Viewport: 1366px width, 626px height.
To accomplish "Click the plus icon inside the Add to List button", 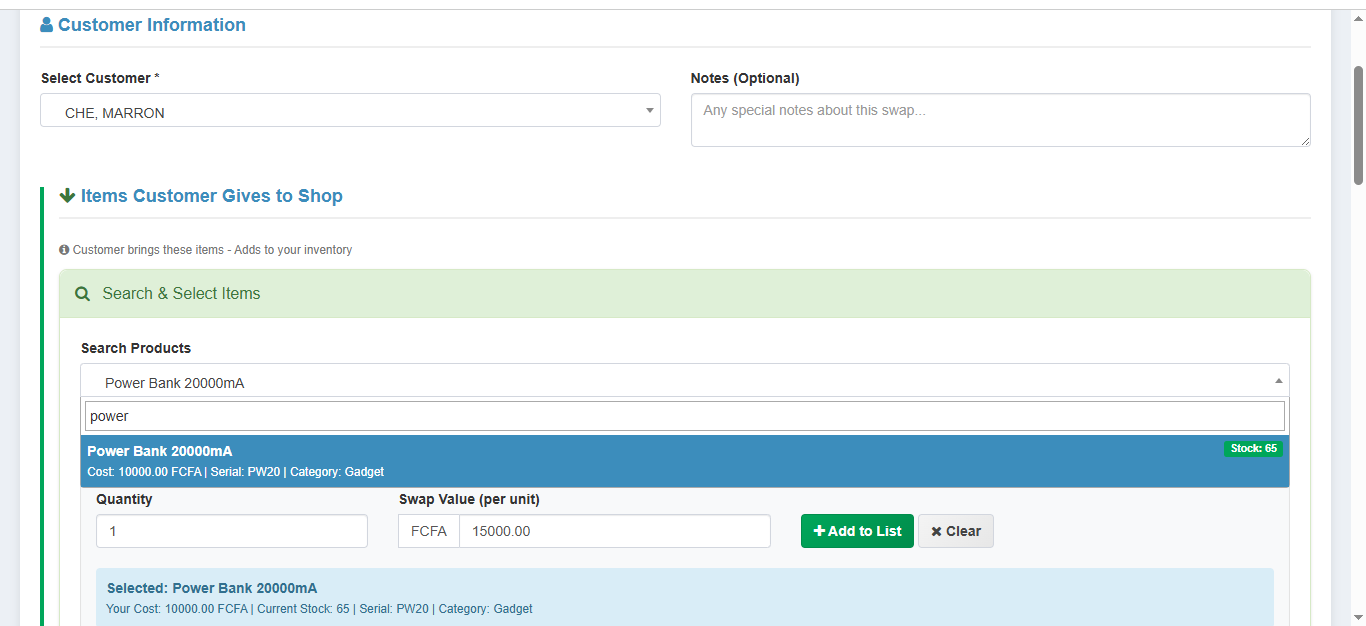I will click(817, 531).
